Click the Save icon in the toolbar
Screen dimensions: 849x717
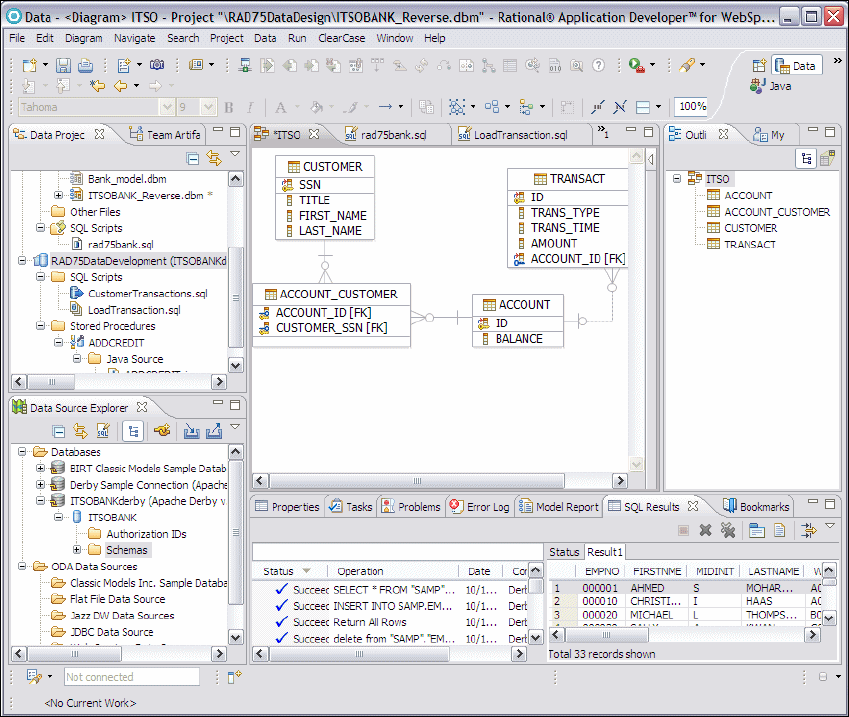(63, 65)
